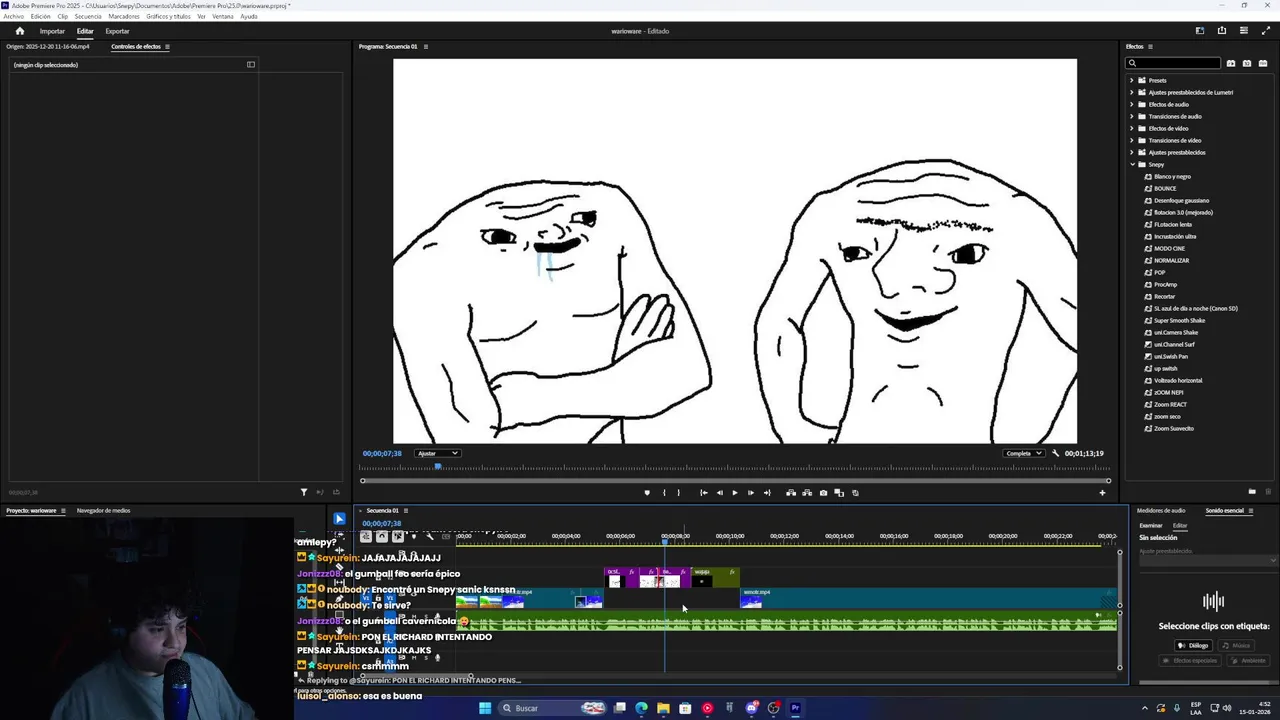Click the Ambiente tag button
Image resolution: width=1280 pixels, height=720 pixels.
click(x=1249, y=660)
